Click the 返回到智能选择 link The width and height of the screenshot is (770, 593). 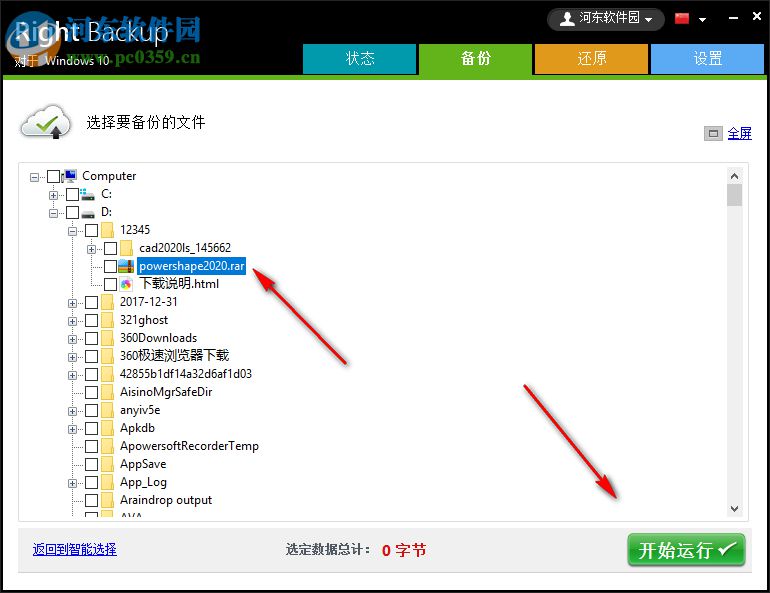(x=75, y=549)
